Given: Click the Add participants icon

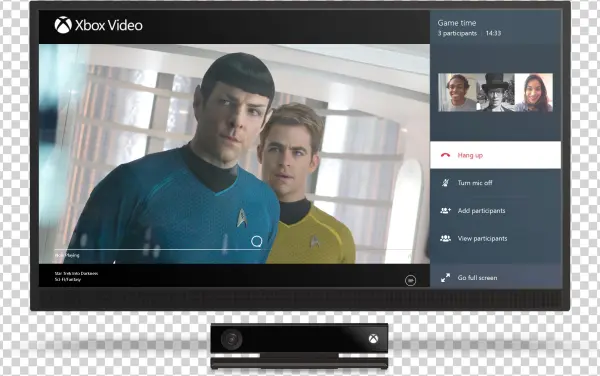Looking at the screenshot, I should click(x=445, y=210).
